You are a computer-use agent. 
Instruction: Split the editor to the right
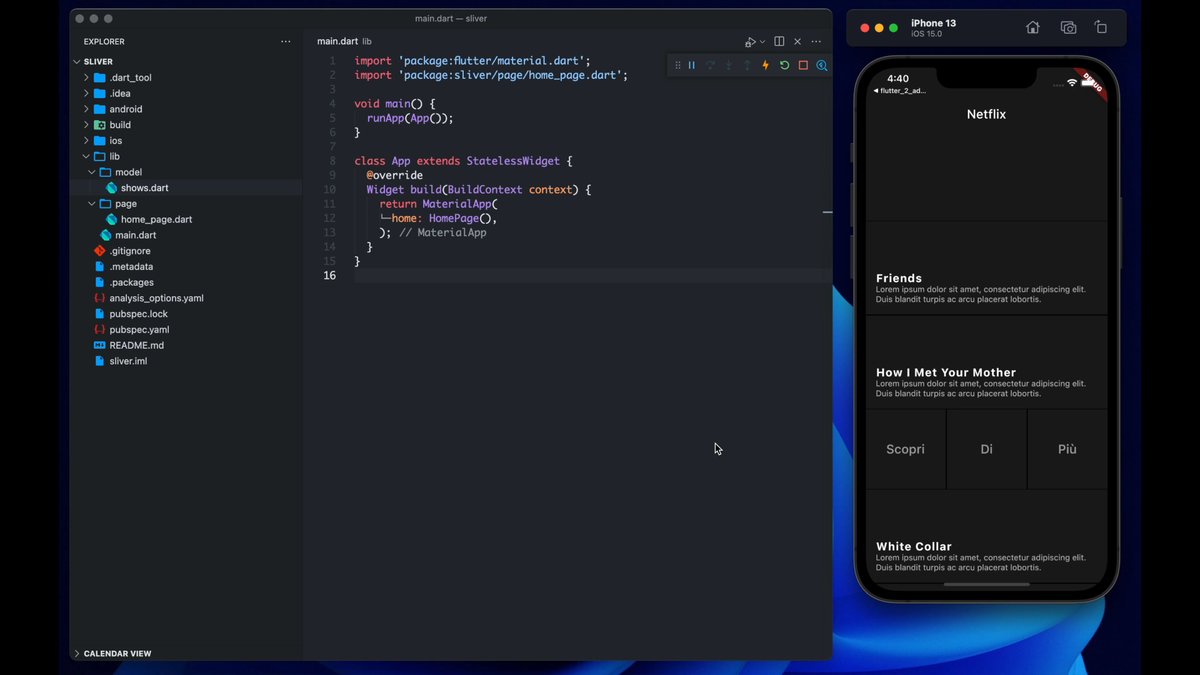pyautogui.click(x=779, y=42)
